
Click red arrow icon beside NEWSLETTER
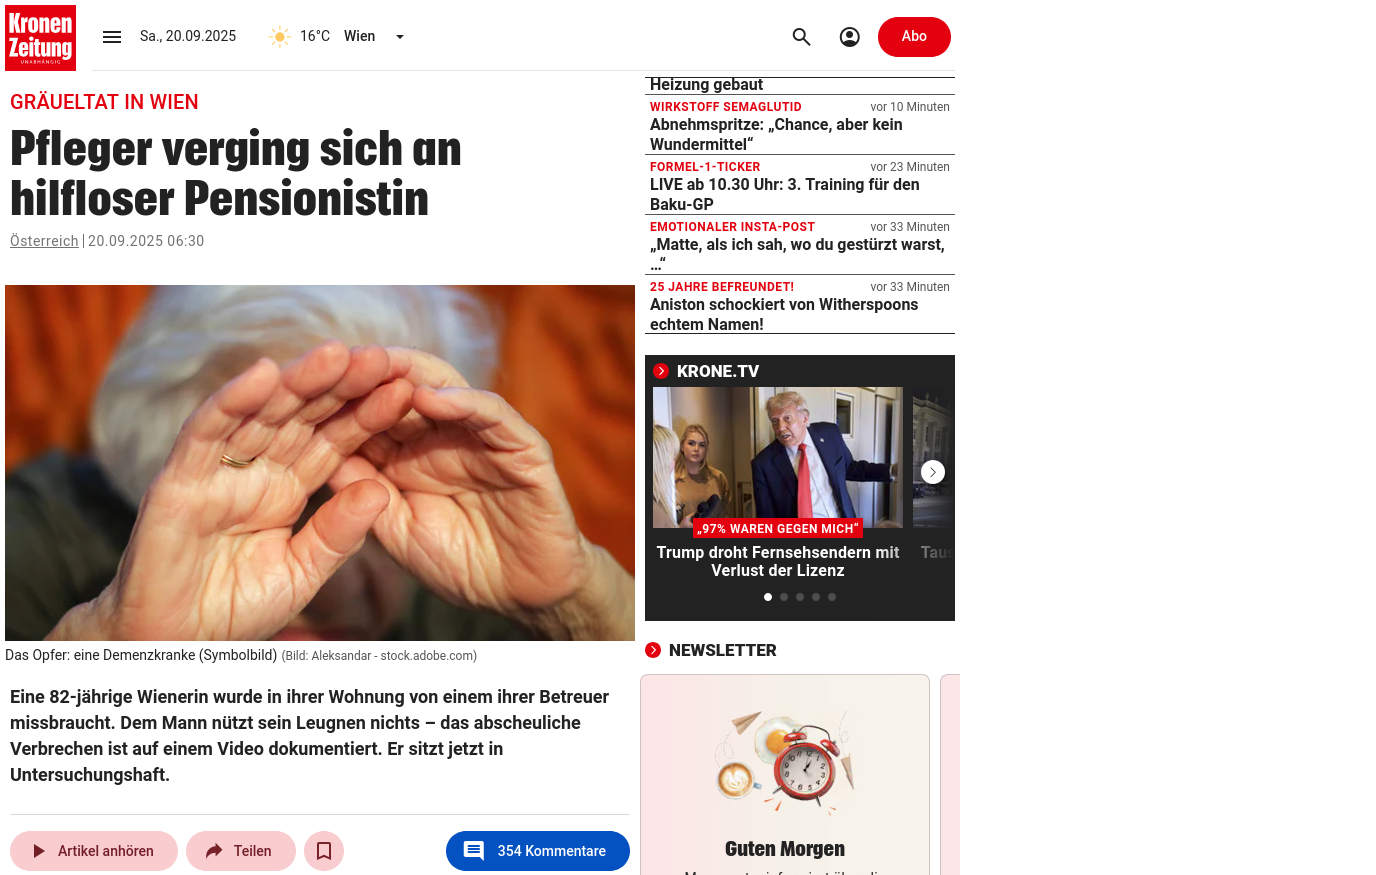coord(653,650)
